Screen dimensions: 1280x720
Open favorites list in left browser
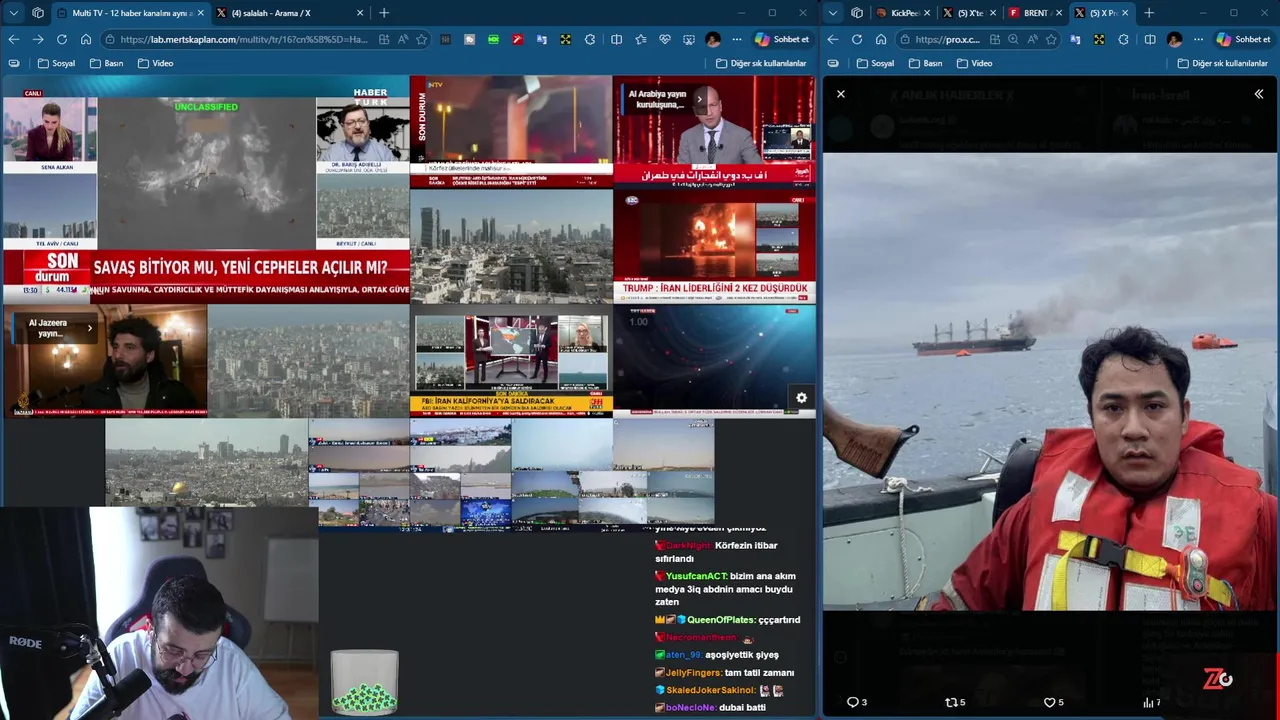(x=640, y=39)
